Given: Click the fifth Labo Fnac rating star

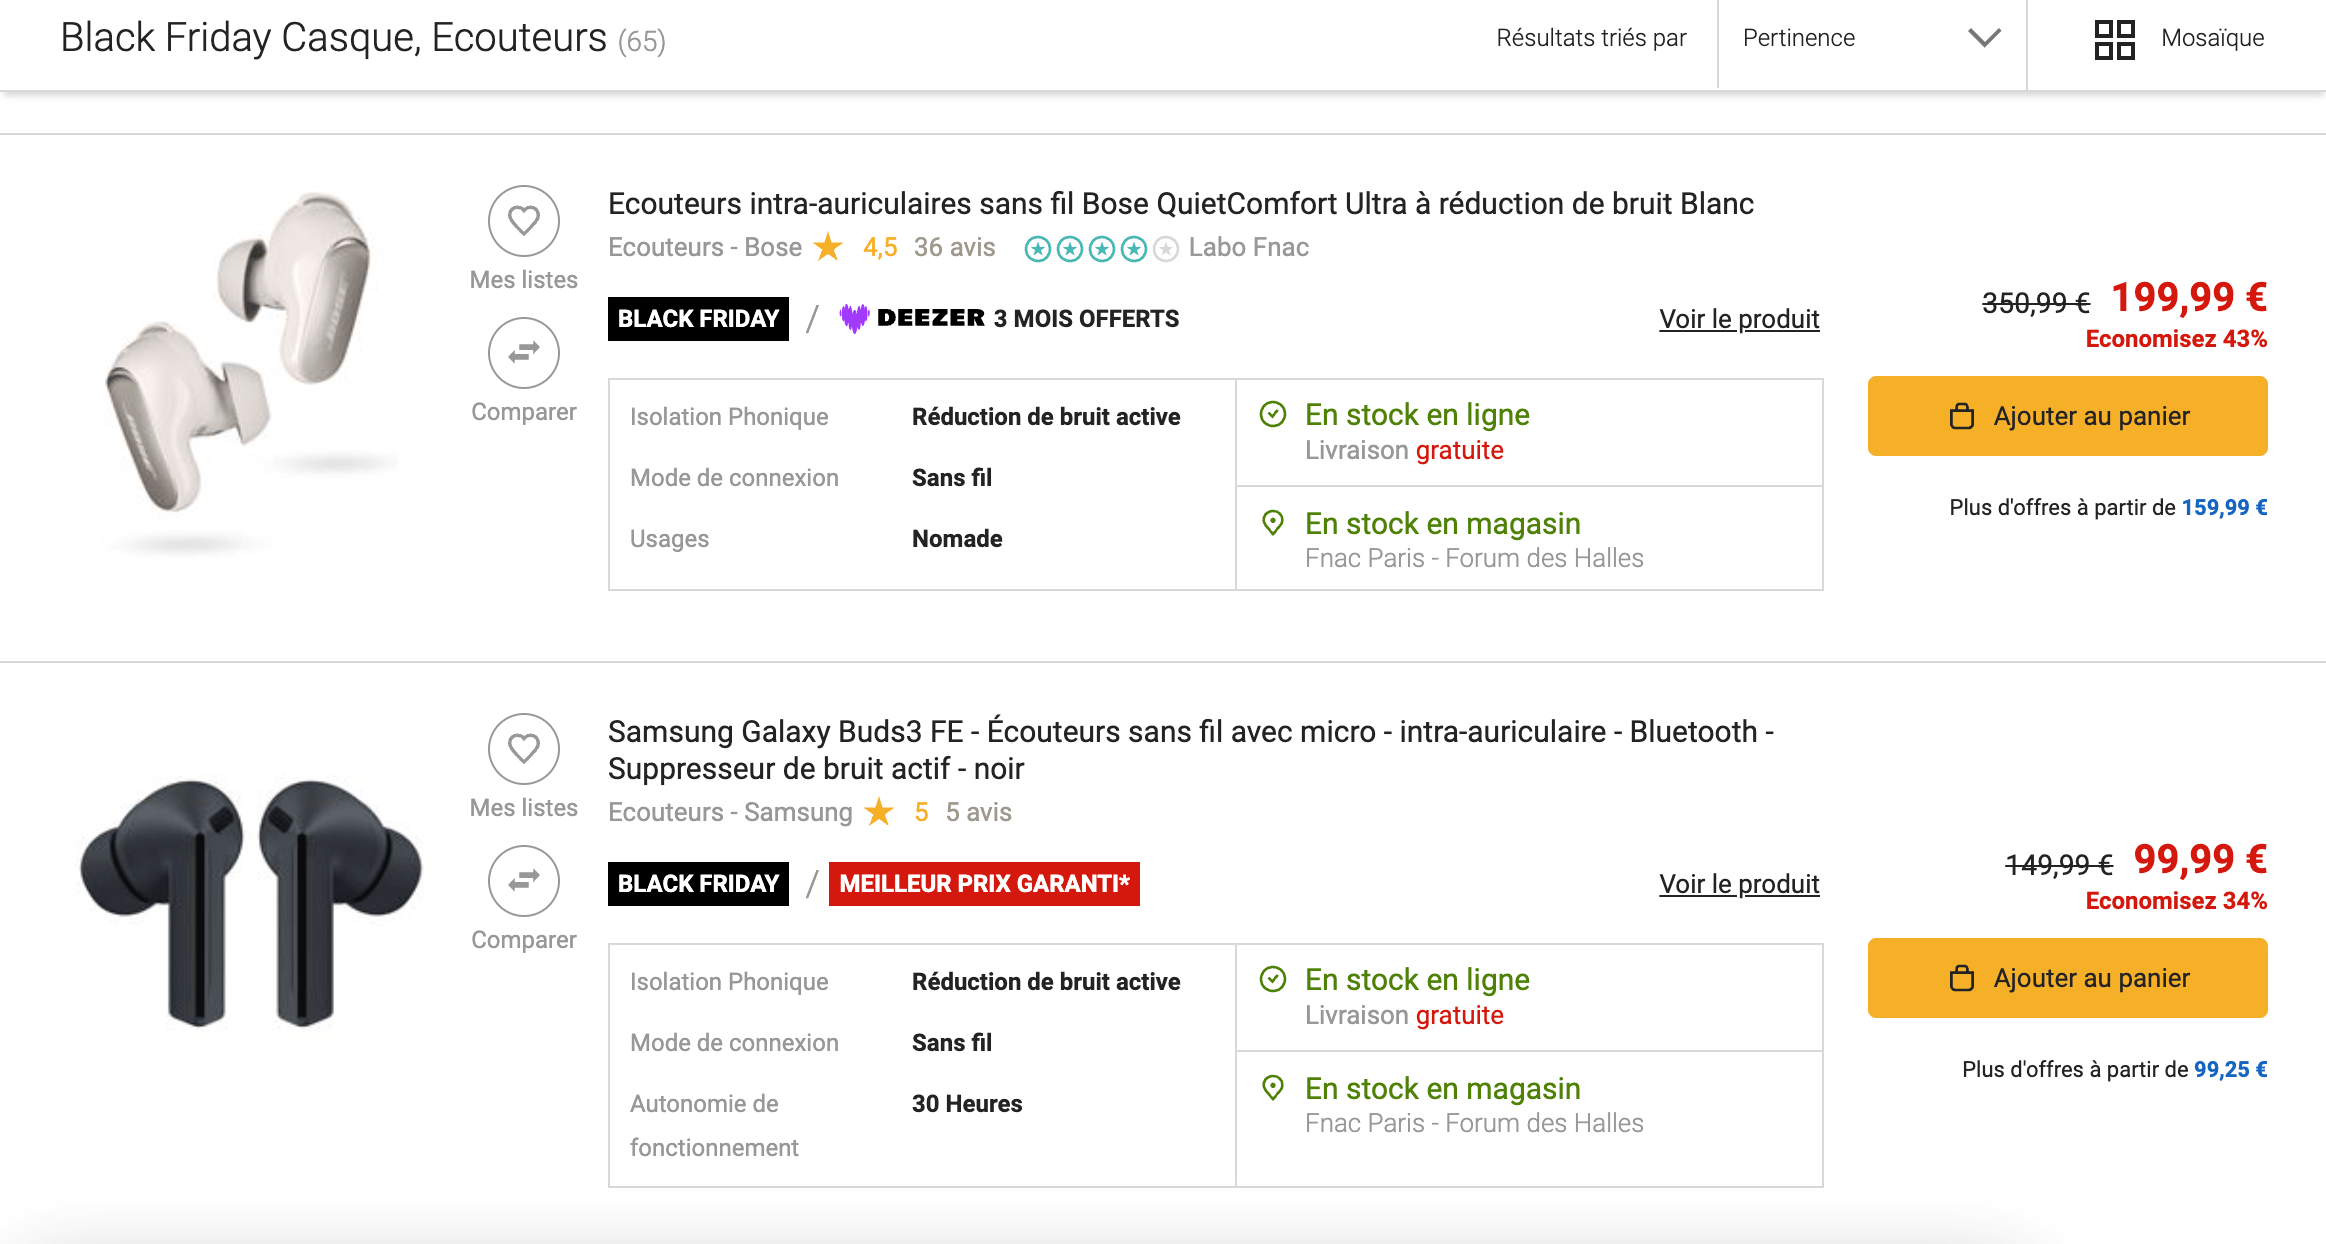Looking at the screenshot, I should coord(1165,248).
